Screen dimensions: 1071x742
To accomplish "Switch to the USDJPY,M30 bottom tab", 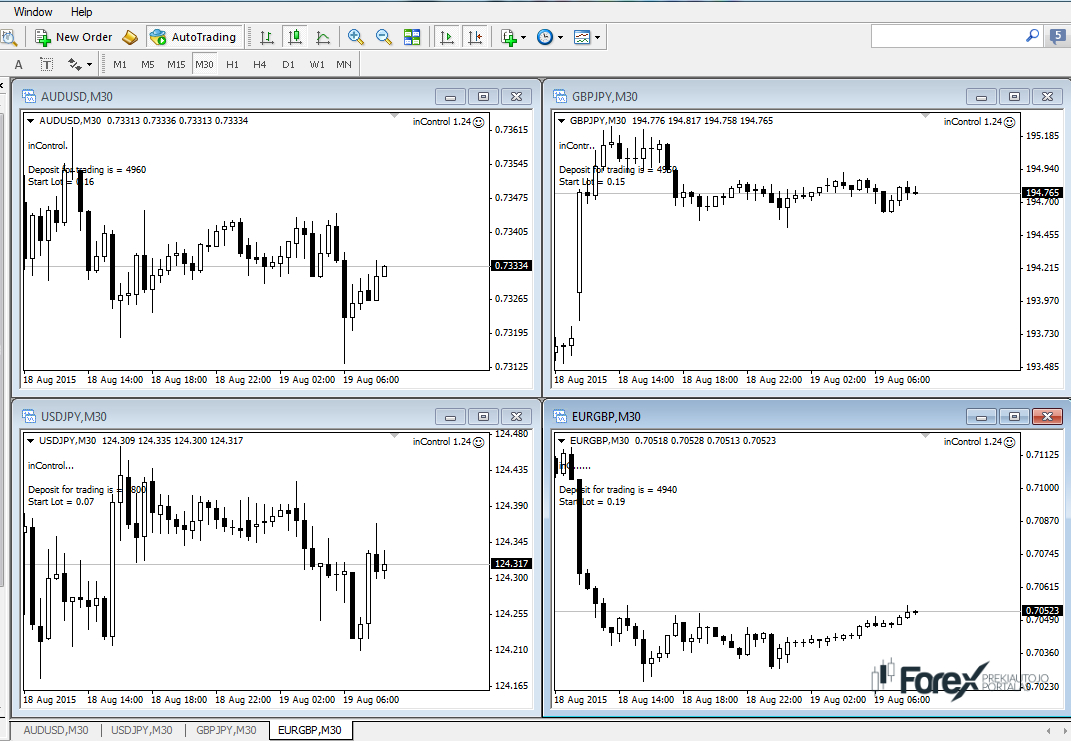I will coord(141,730).
